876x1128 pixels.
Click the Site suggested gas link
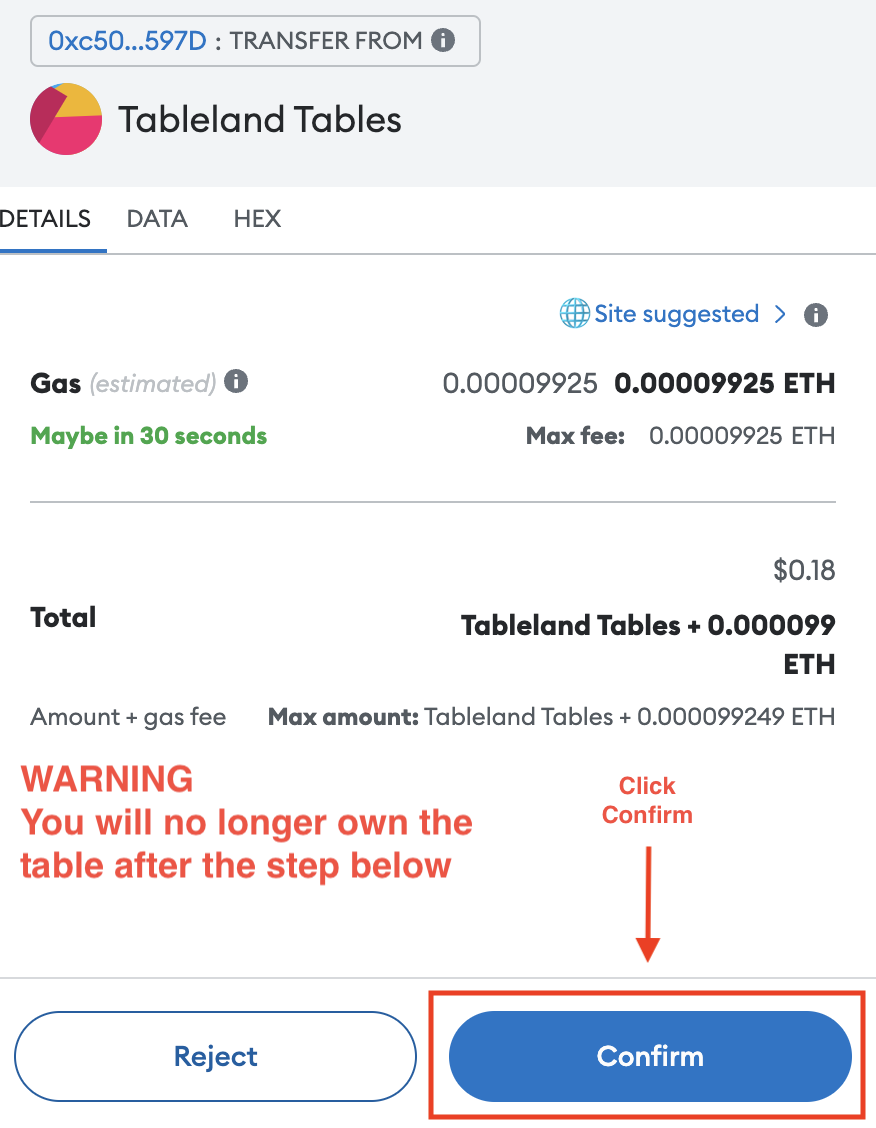(x=676, y=314)
